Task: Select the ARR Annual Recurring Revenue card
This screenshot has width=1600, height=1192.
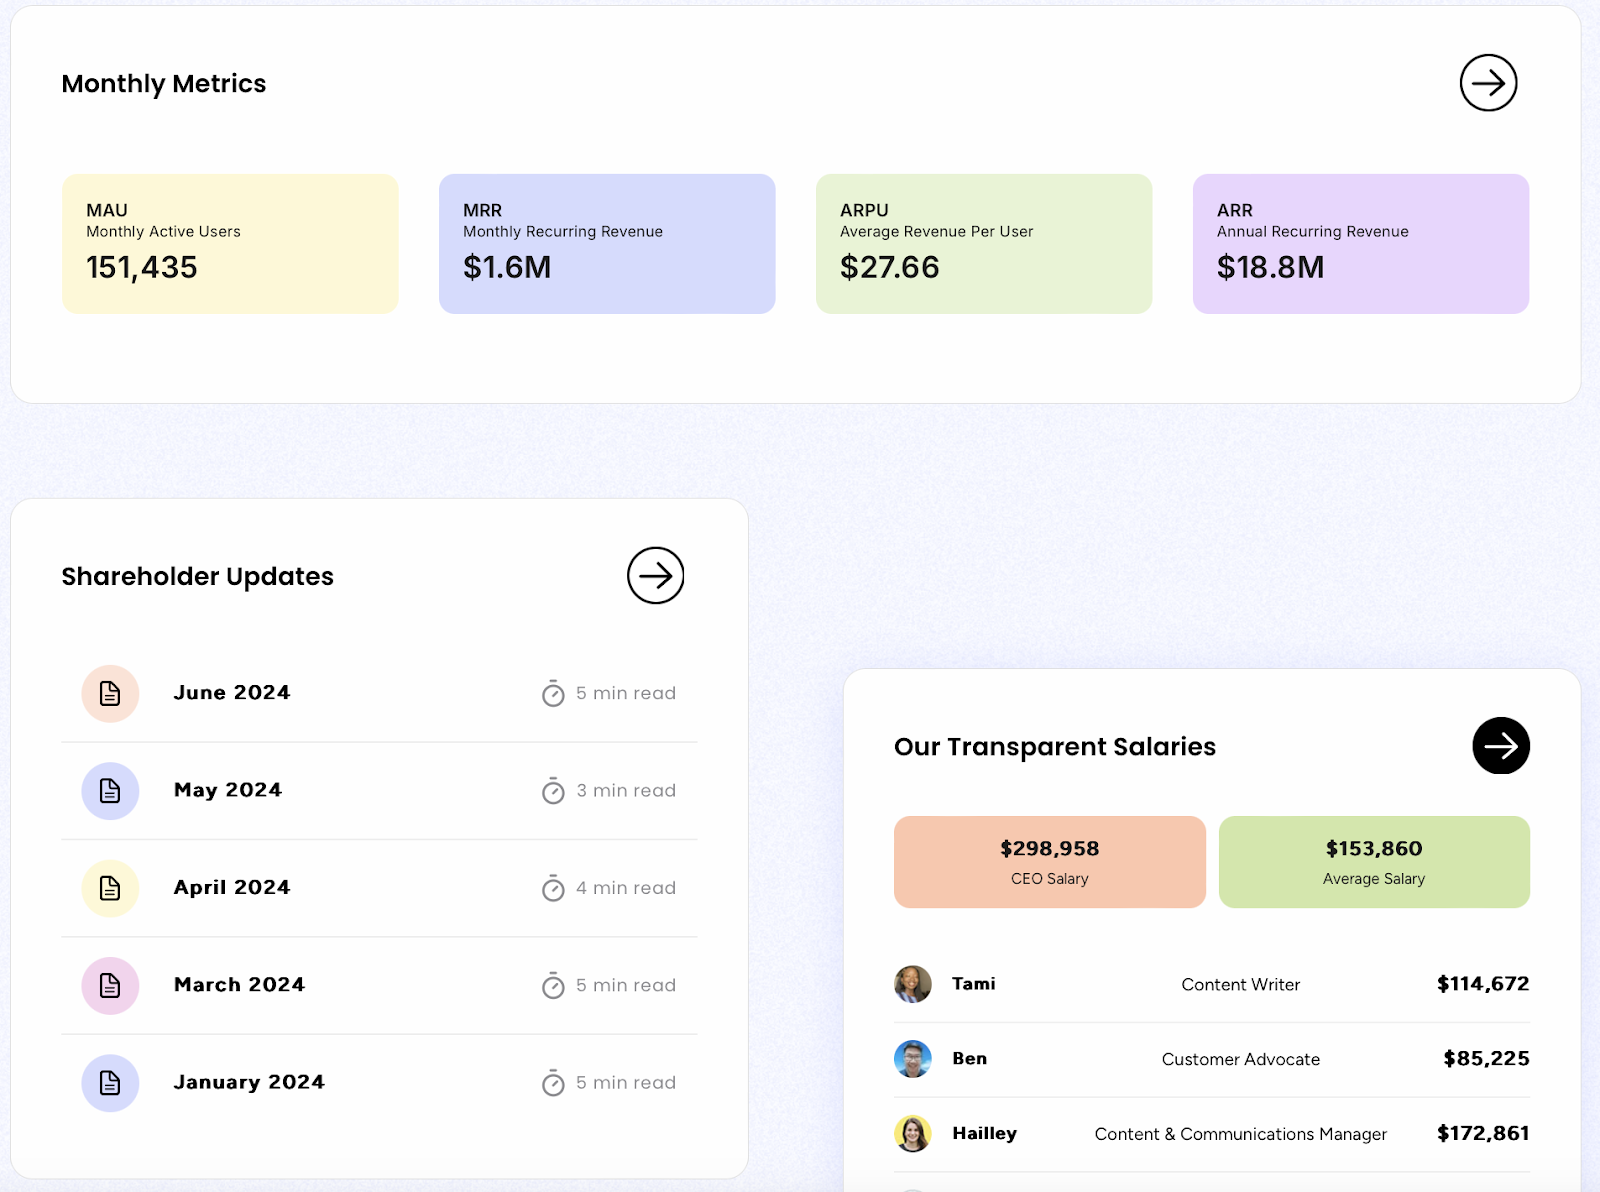Action: [x=1361, y=244]
